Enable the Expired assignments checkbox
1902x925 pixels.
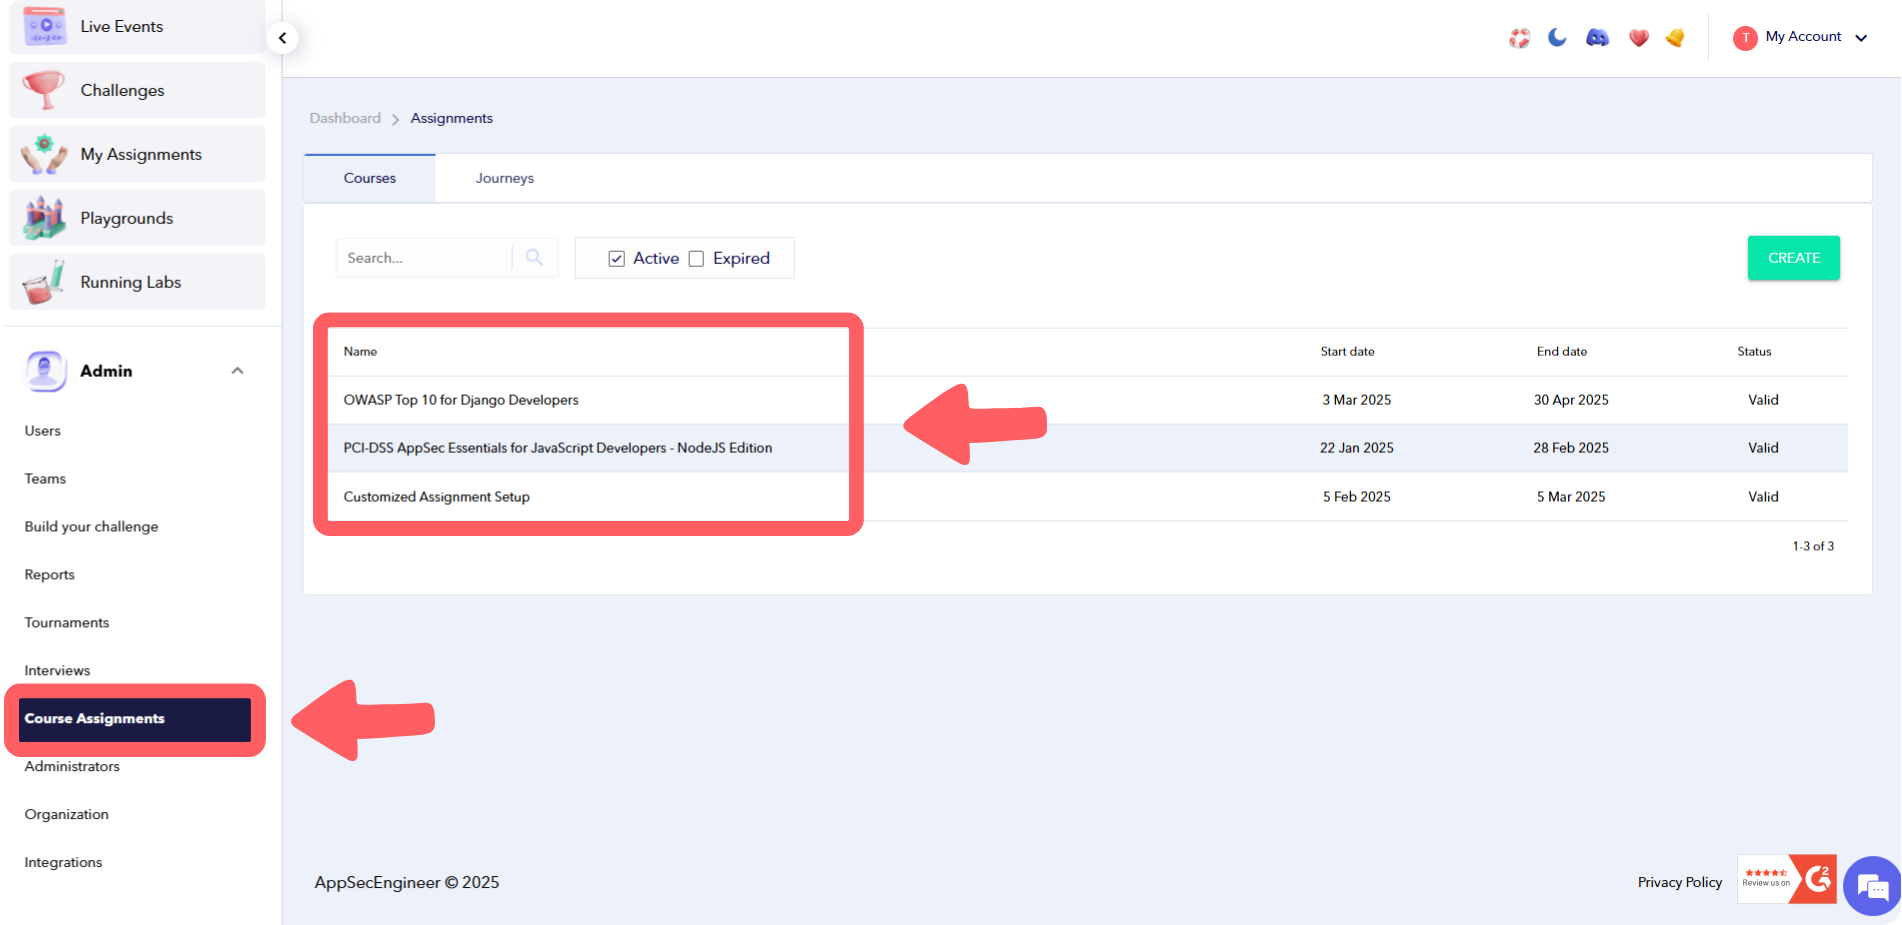pyautogui.click(x=697, y=258)
